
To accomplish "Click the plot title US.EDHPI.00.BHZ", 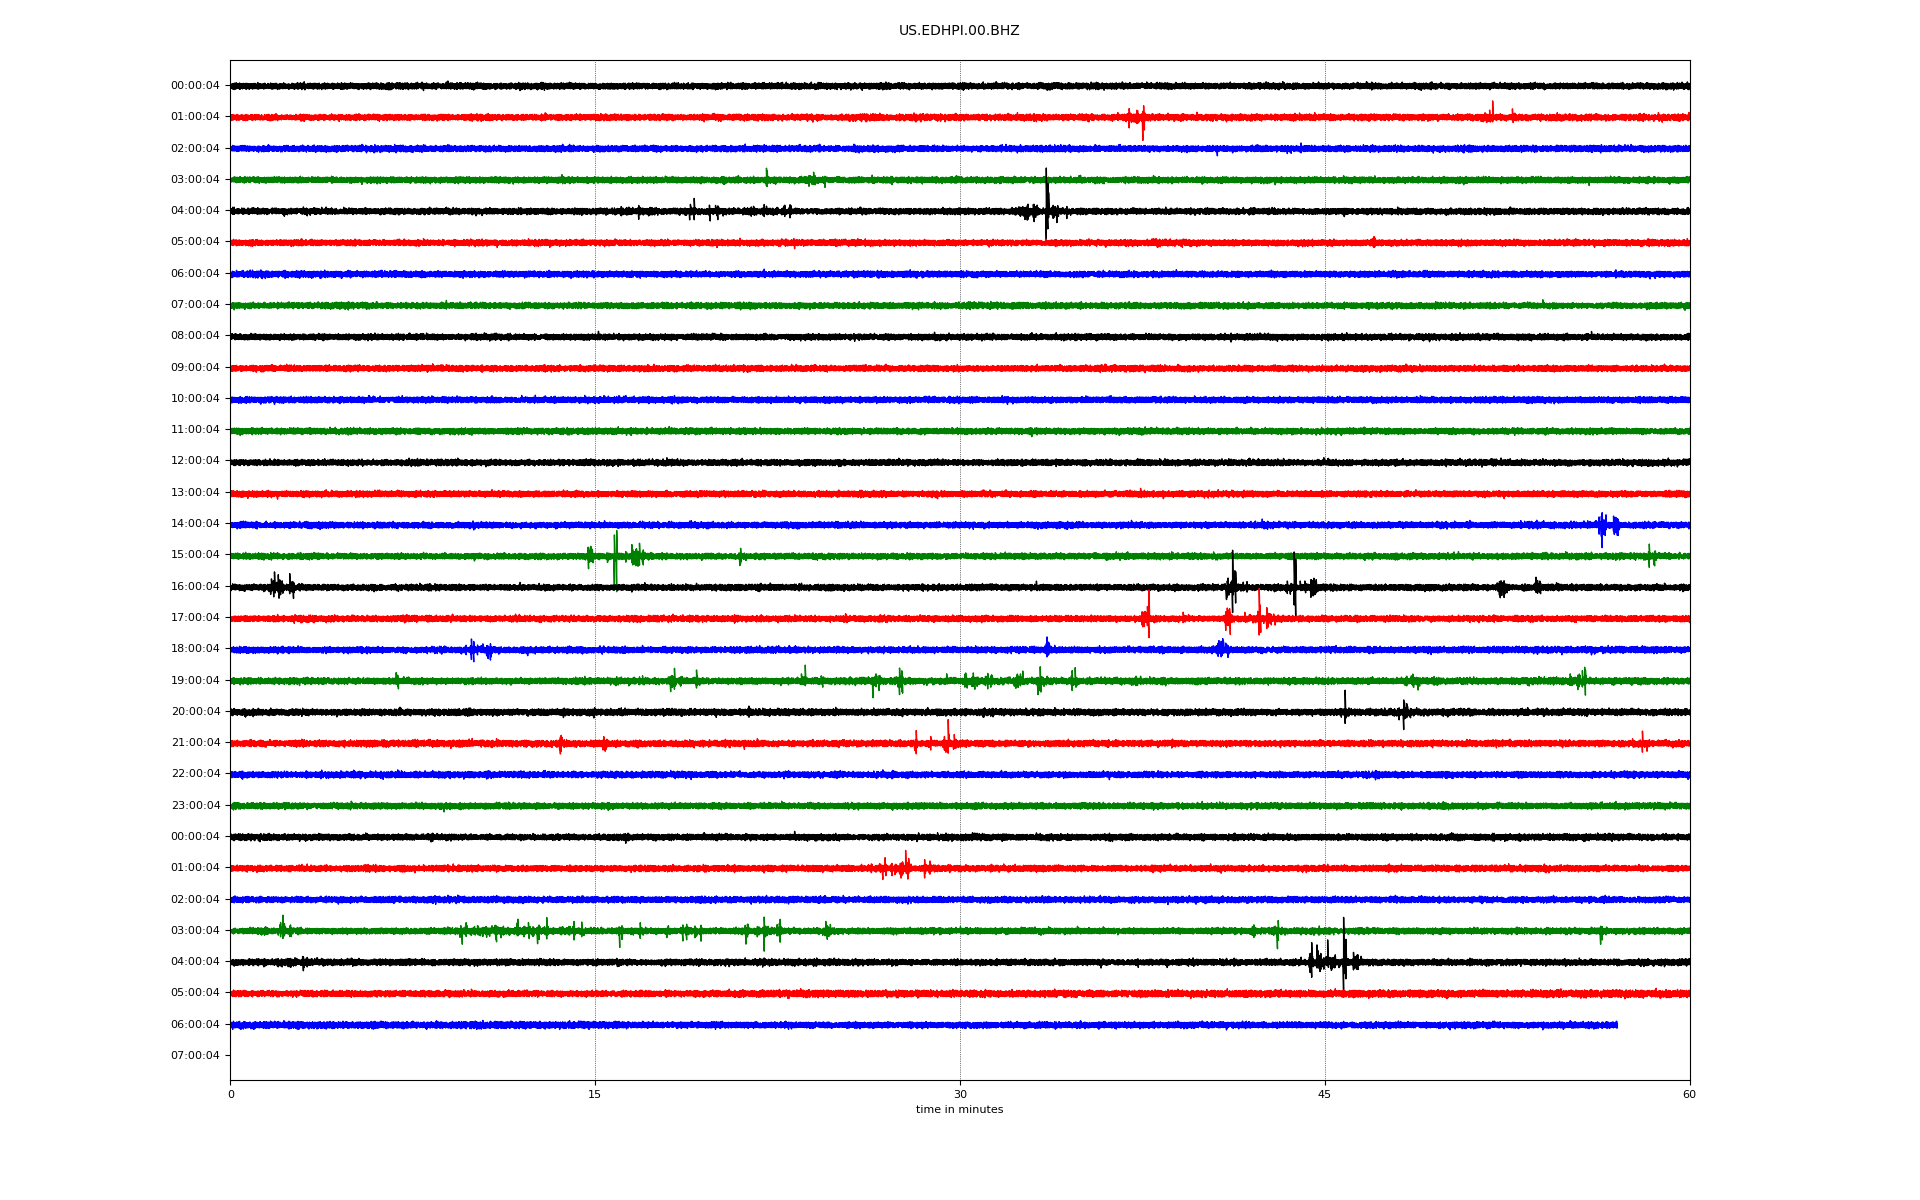I will click(958, 31).
